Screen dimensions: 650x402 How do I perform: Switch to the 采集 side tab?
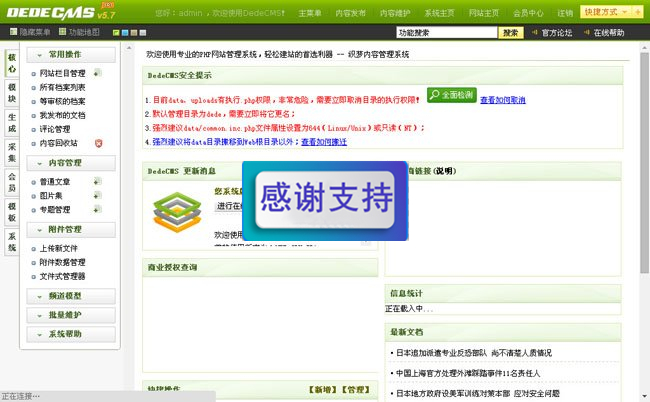point(12,153)
